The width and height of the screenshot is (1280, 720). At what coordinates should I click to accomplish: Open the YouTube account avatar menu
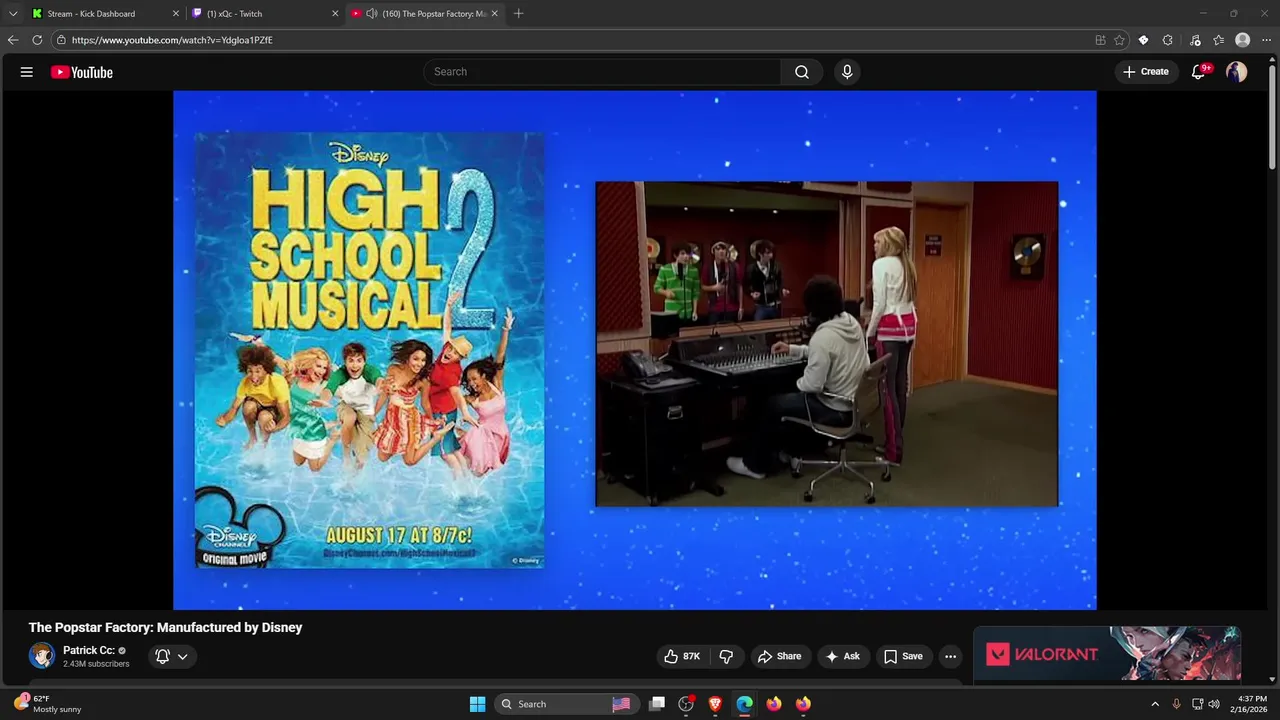[1237, 72]
